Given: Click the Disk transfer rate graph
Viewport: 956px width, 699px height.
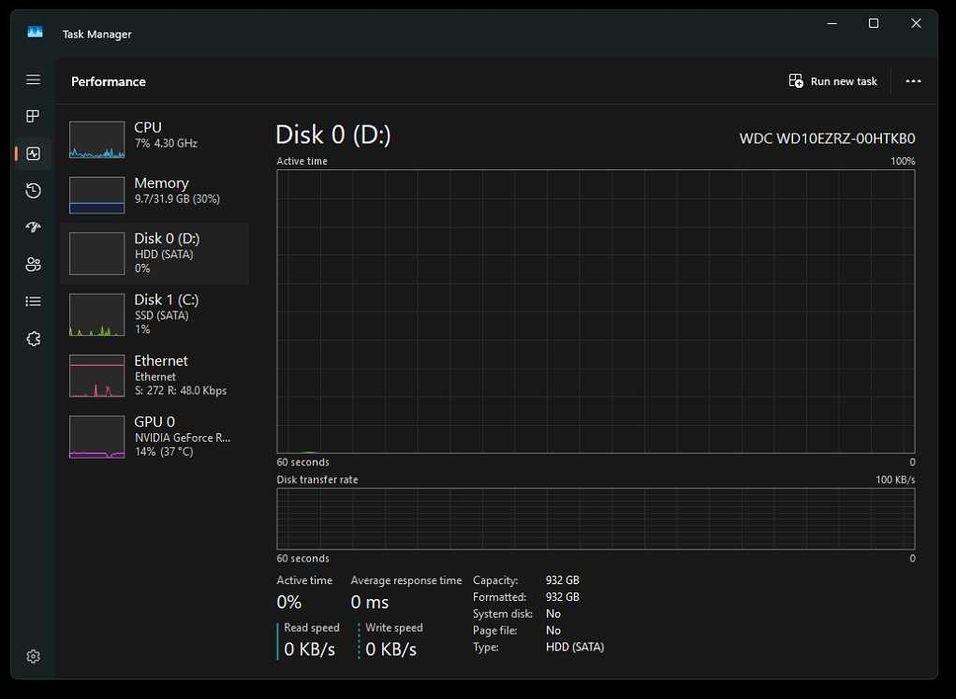Looking at the screenshot, I should click(x=595, y=518).
